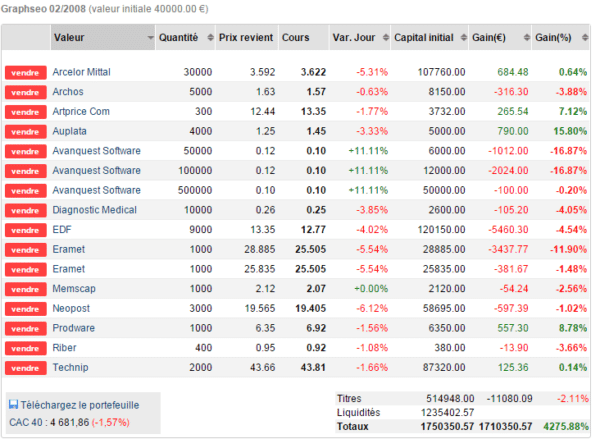Click Totaux gain percentage 4275.88%
600x439 pixels.
click(566, 426)
